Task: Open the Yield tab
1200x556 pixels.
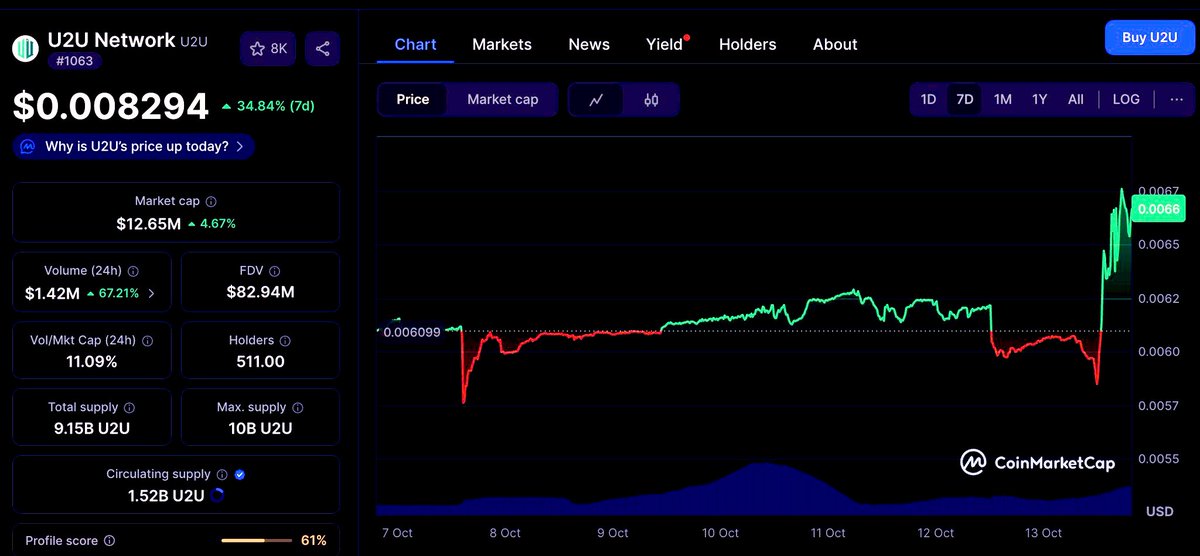Action: pos(665,44)
